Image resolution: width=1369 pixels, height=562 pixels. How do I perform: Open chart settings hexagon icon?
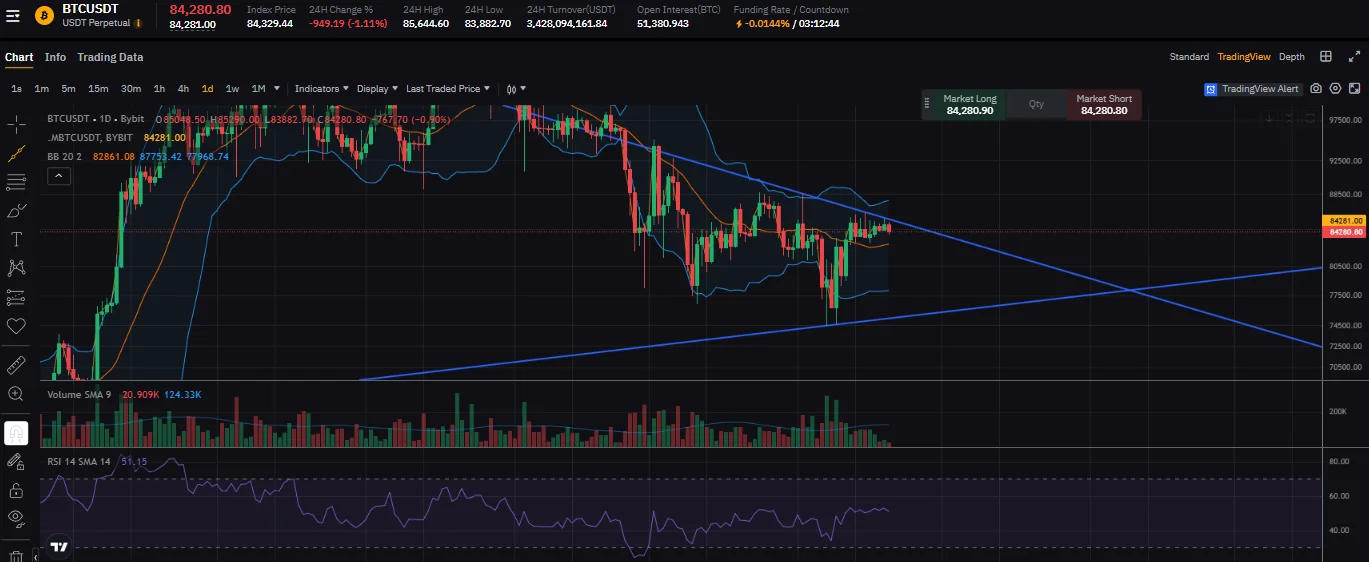[1334, 89]
